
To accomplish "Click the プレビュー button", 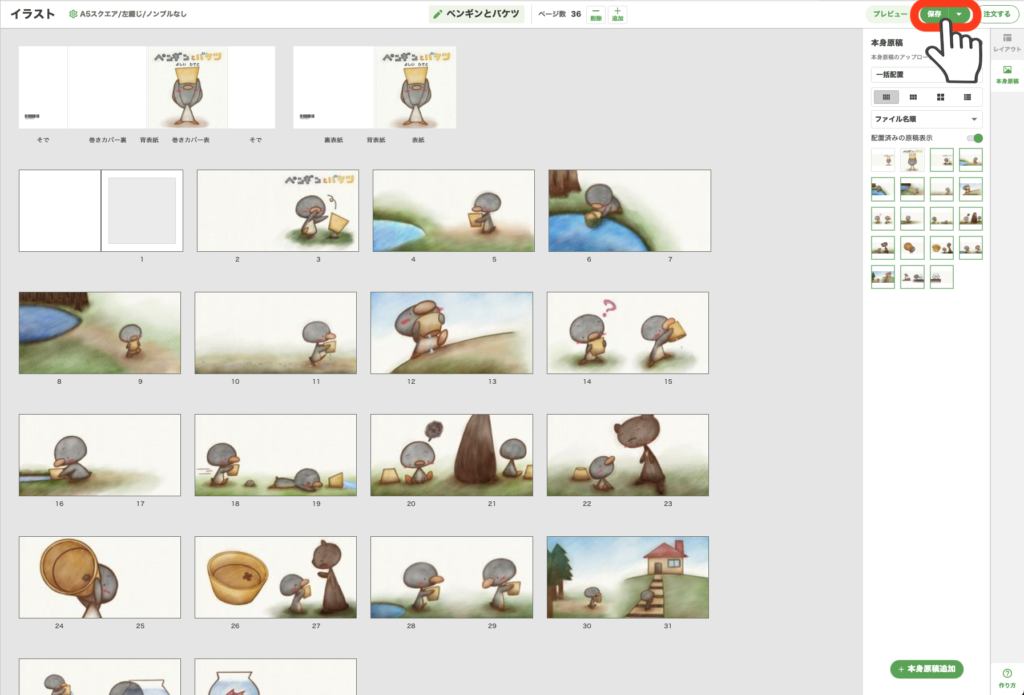I will click(x=889, y=14).
